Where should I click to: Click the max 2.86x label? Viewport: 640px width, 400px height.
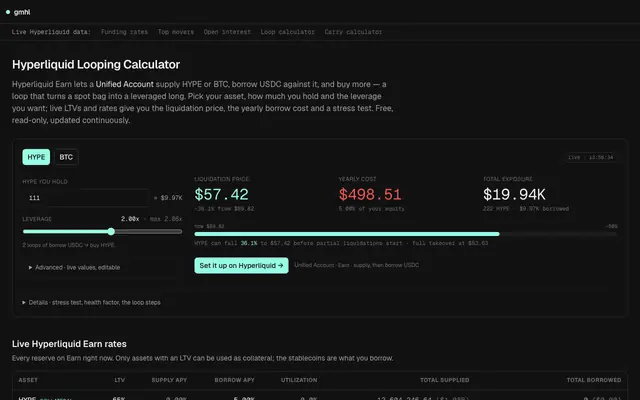166,219
